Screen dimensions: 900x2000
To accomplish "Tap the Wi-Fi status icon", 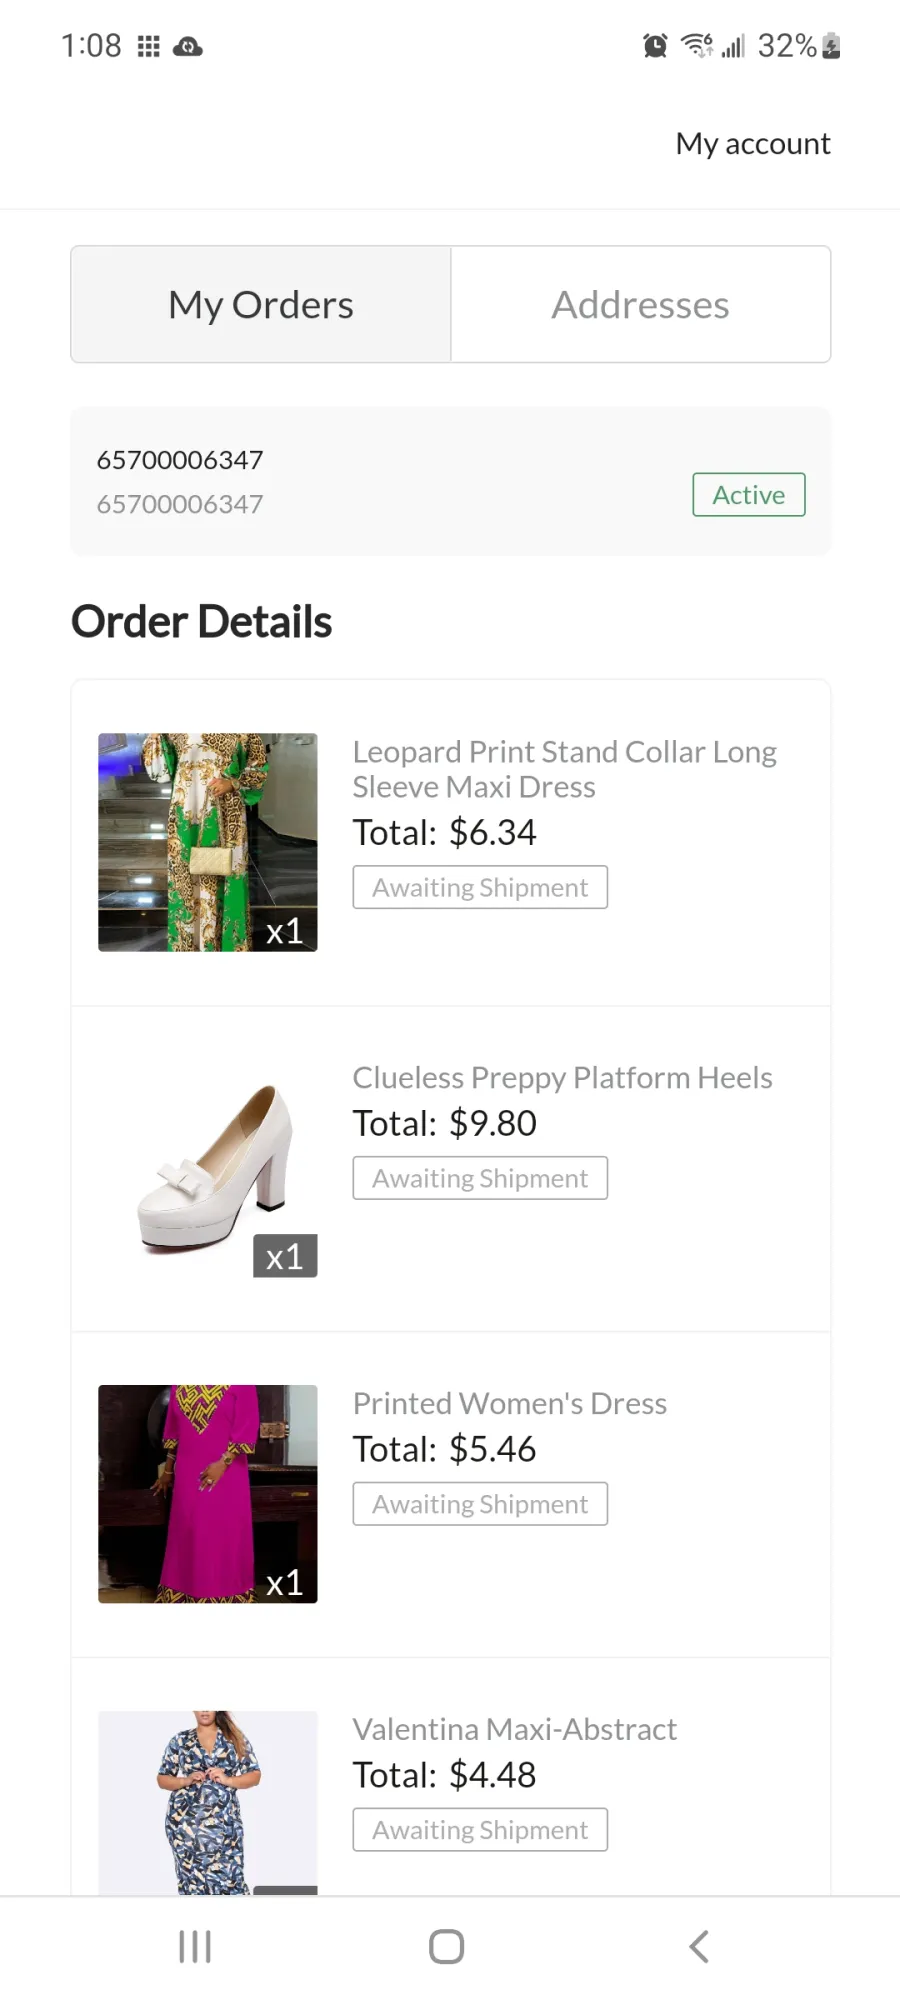I will 697,45.
